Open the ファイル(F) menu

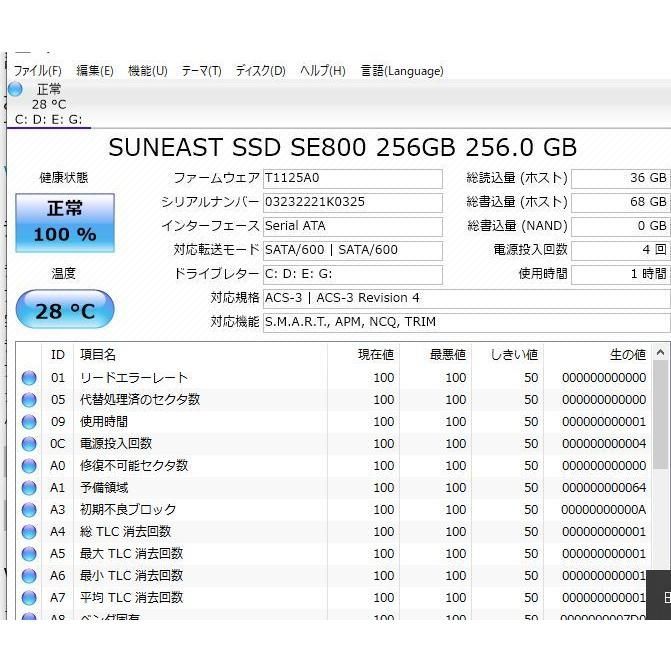coord(38,71)
